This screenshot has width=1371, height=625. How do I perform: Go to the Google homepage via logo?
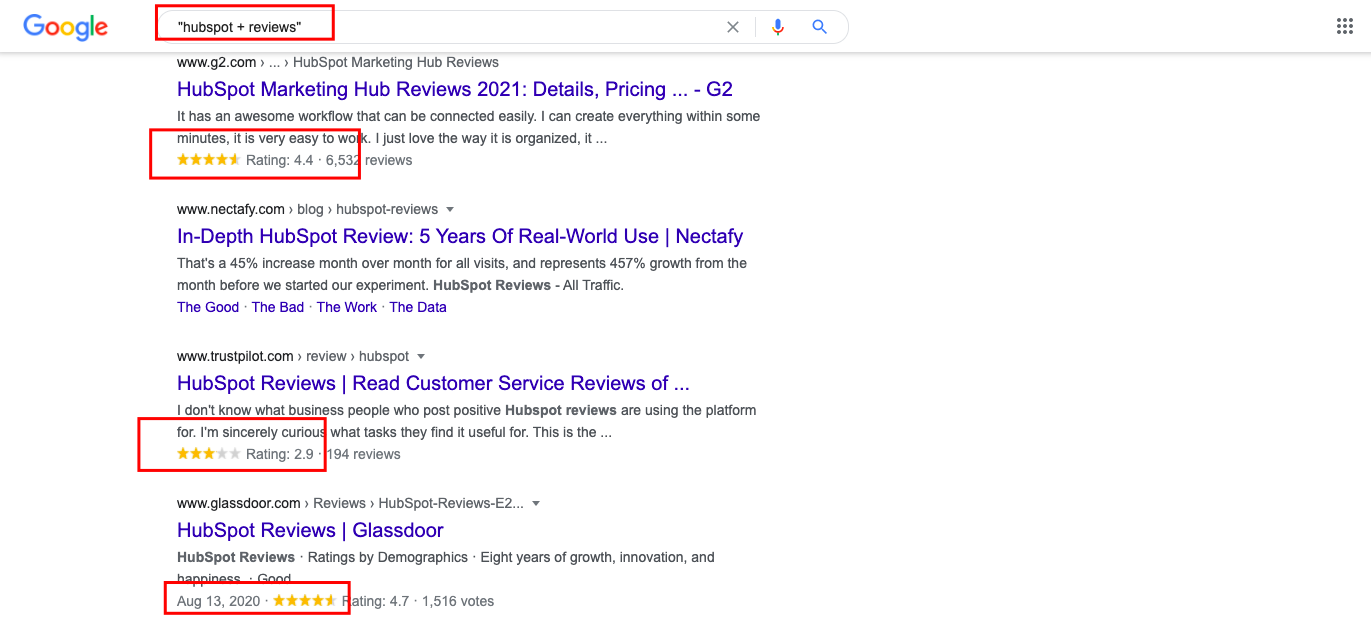(65, 27)
